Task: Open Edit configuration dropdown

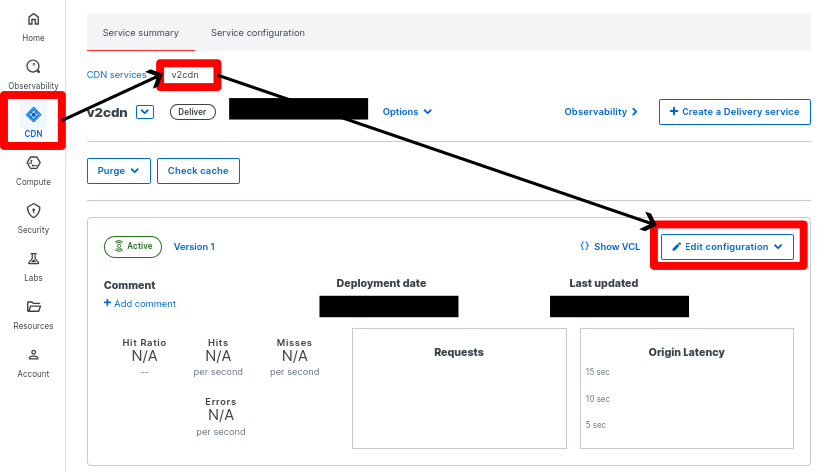Action: click(x=727, y=247)
